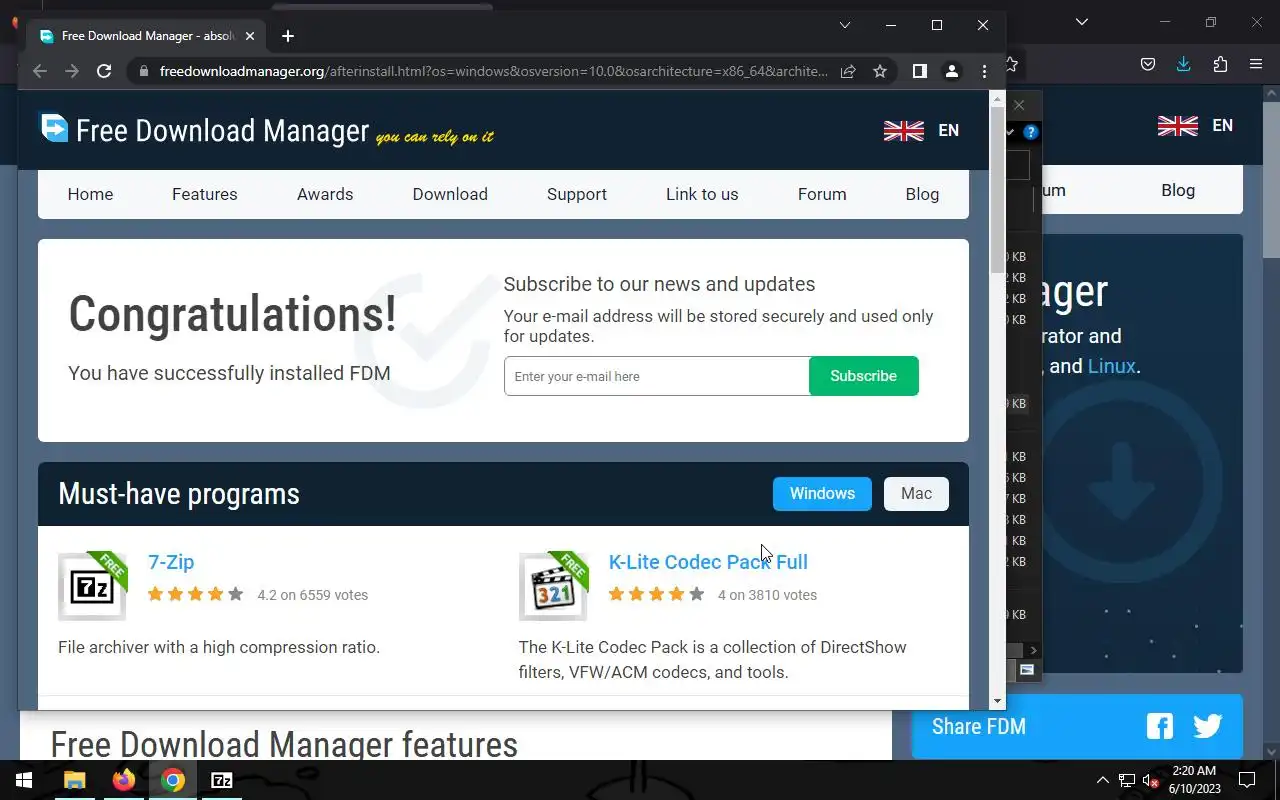Viewport: 1280px width, 800px height.
Task: Open the Blog nav item in Chrome
Action: 922,194
